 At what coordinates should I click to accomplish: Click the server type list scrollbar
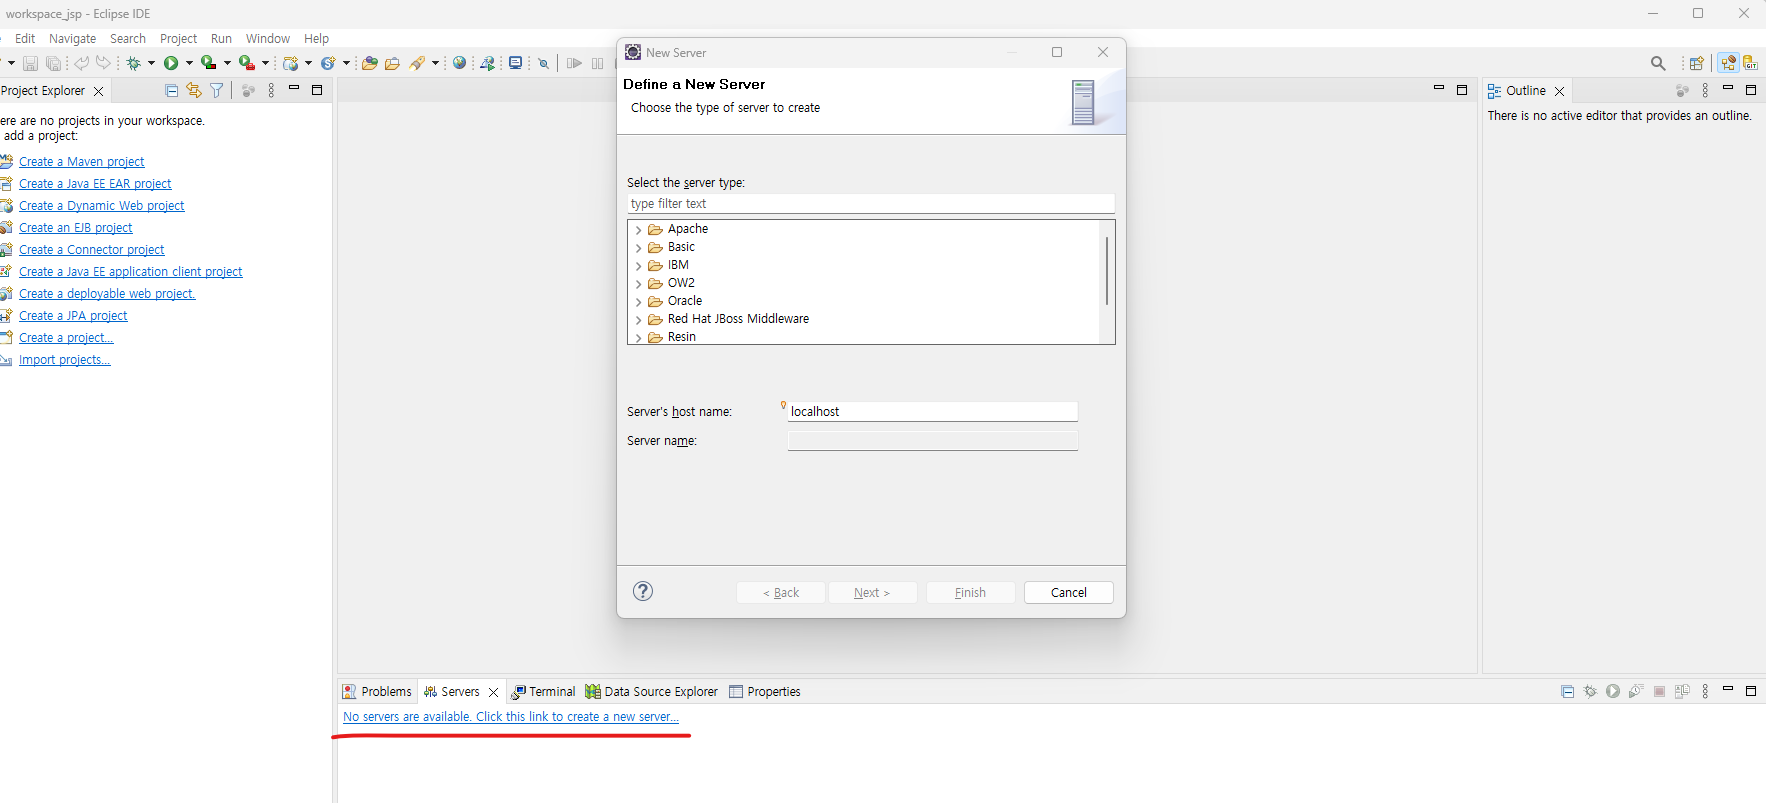point(1107,270)
